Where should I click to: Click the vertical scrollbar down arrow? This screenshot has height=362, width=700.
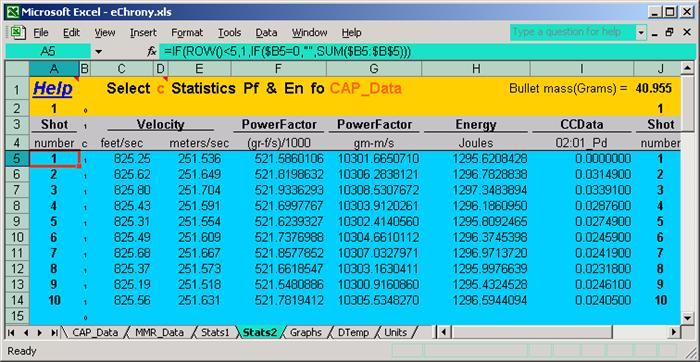pos(687,317)
